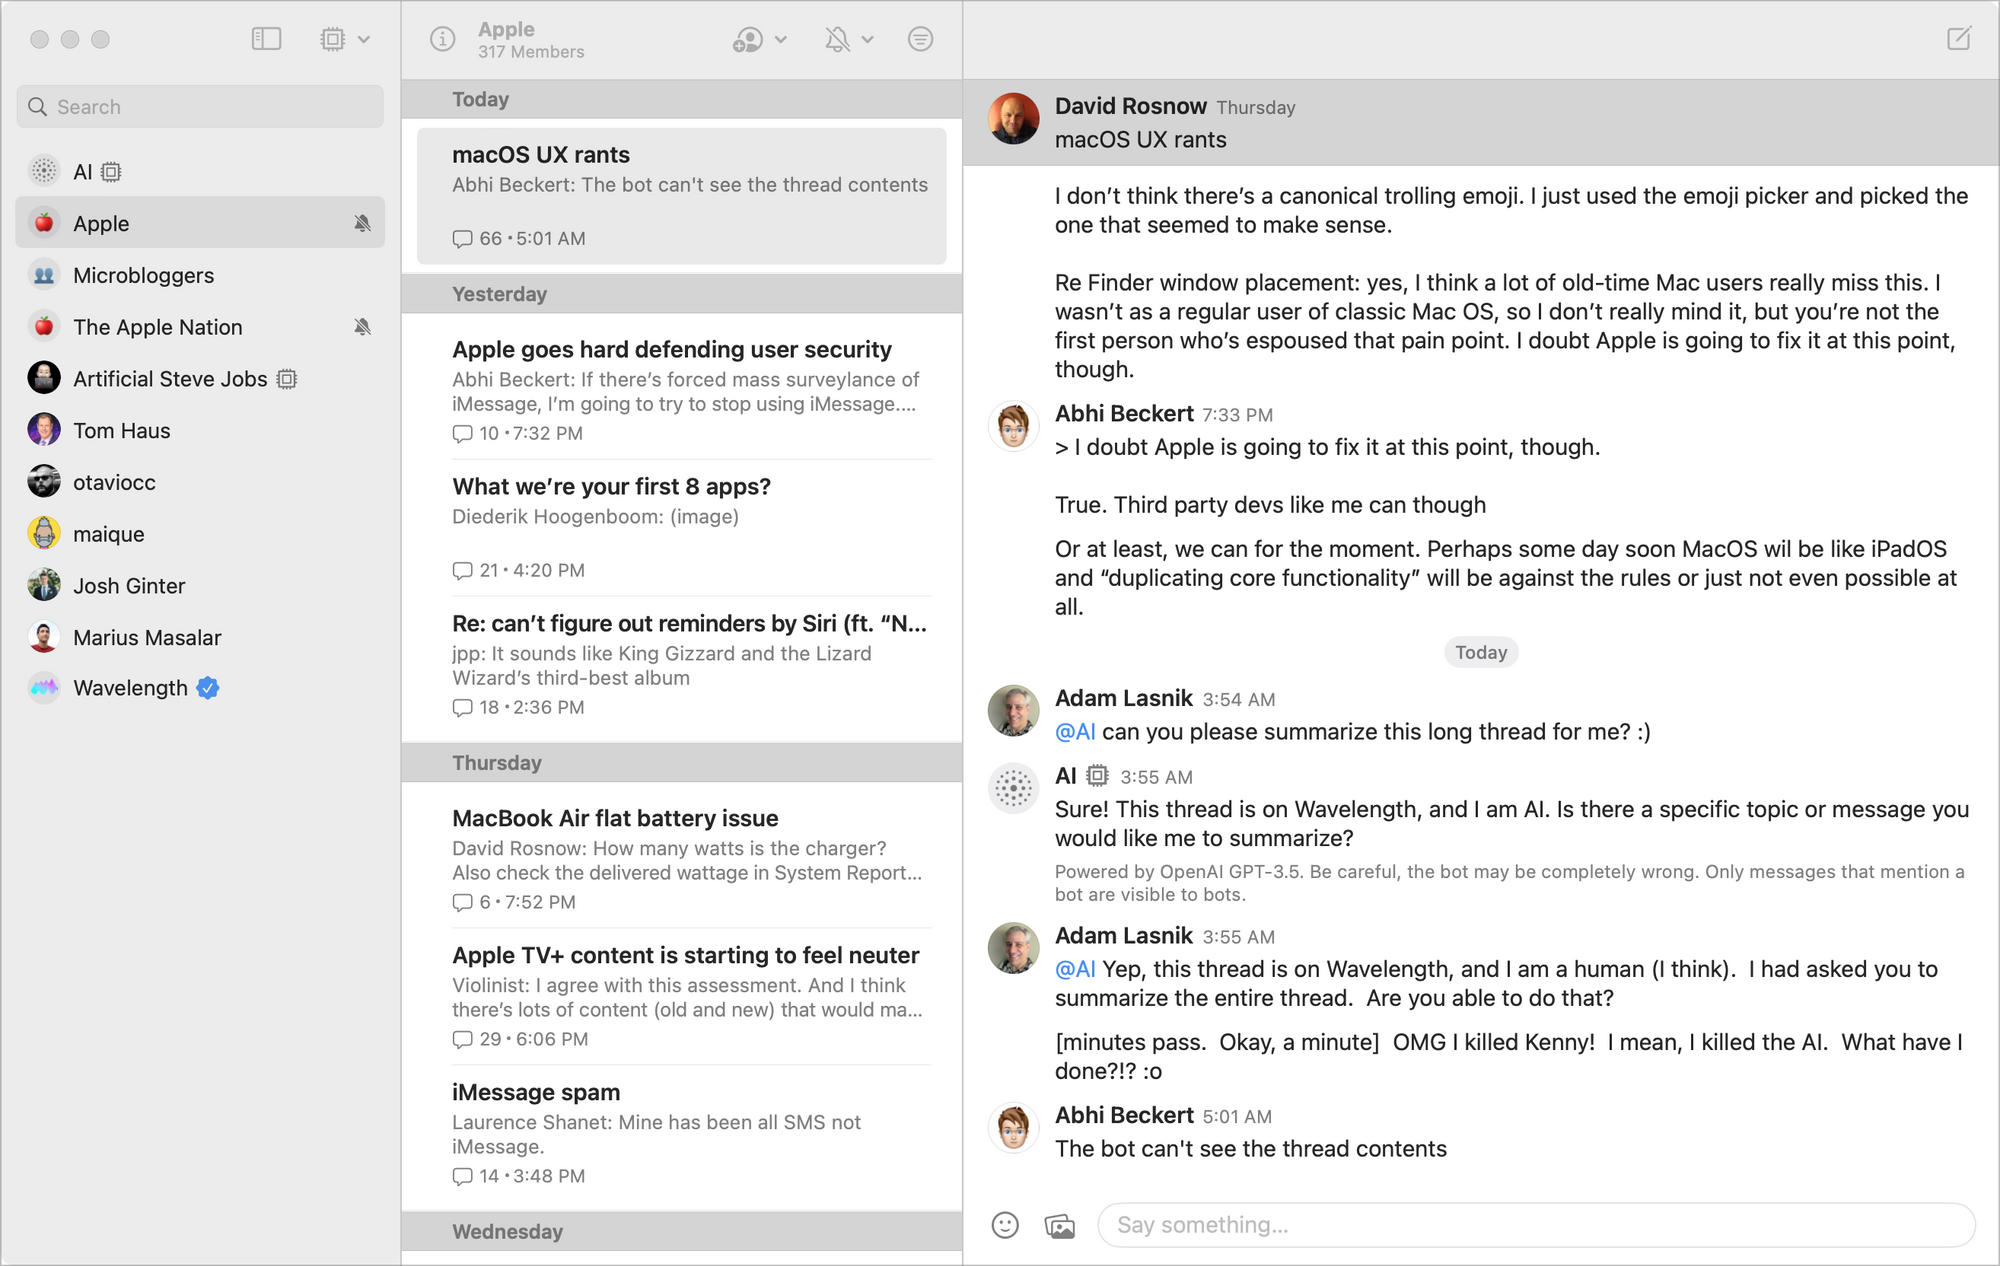Toggle mute bell on The Apple Nation
Screen dimensions: 2000x1266
click(362, 327)
